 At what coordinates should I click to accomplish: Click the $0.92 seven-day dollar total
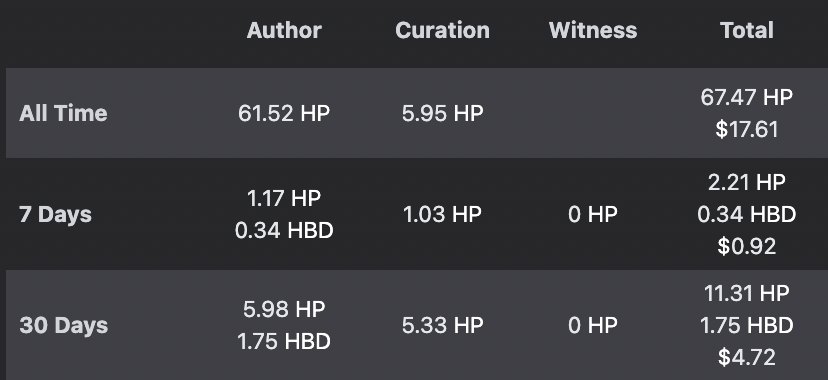point(747,246)
